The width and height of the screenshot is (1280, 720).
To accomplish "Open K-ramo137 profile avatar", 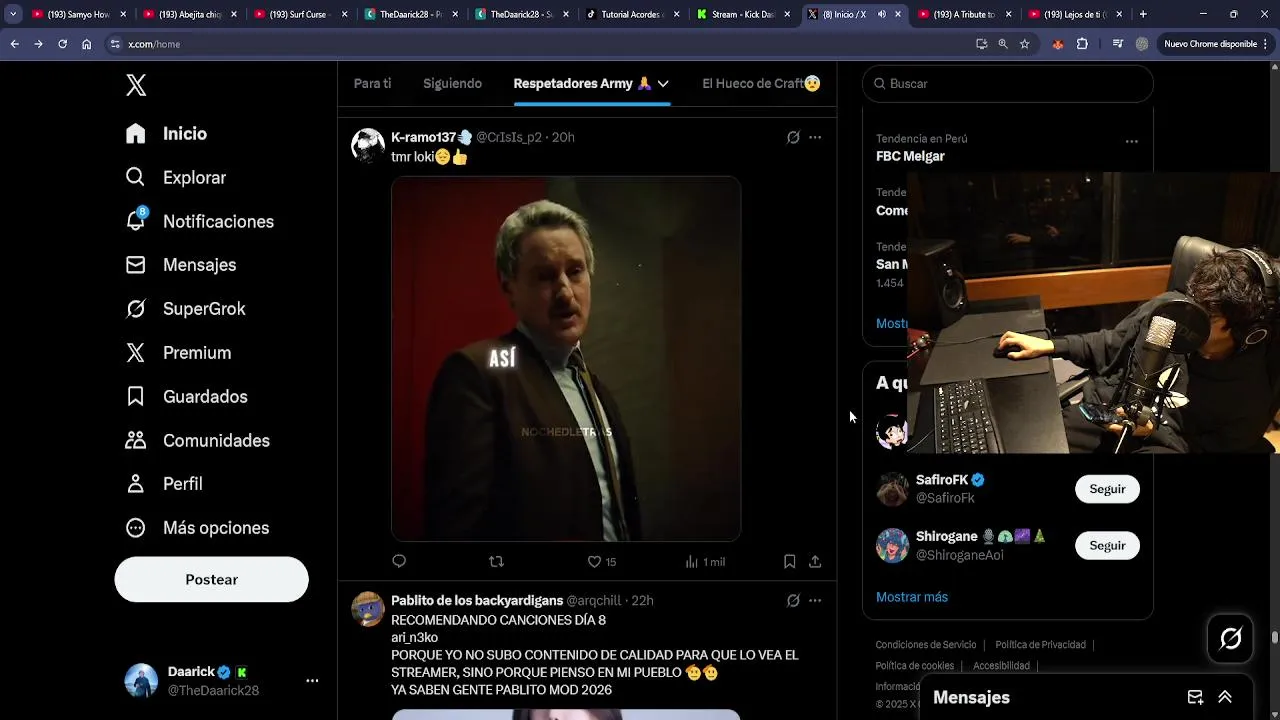I will tap(368, 145).
